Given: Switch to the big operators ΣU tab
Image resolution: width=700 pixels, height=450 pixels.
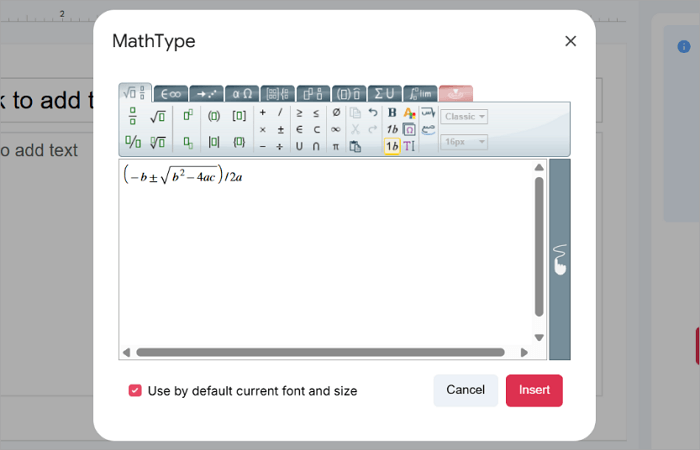Looking at the screenshot, I should (384, 94).
